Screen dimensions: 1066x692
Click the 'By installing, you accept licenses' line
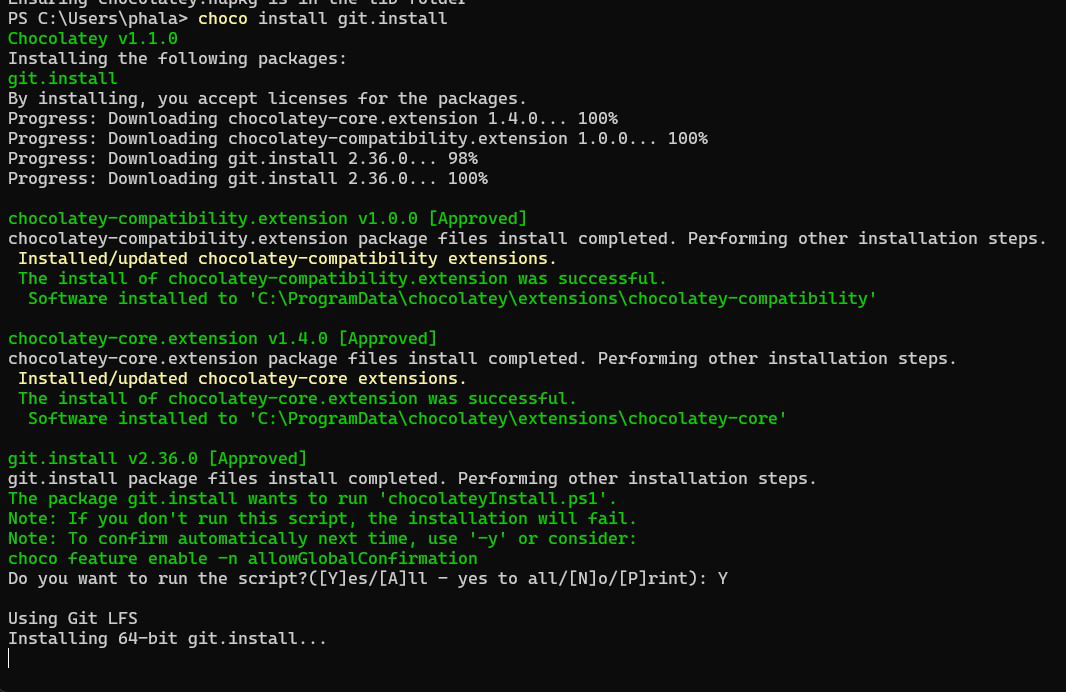coord(267,98)
